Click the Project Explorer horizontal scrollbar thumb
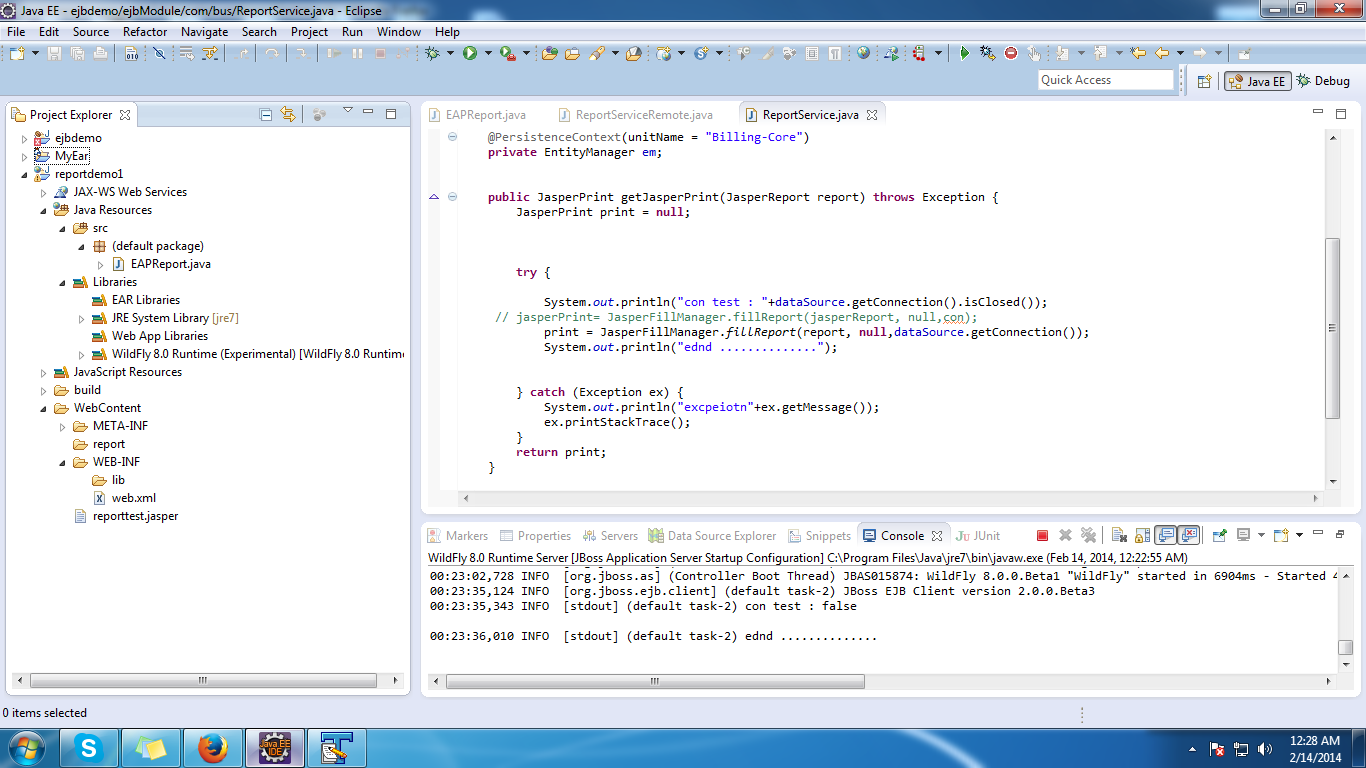 204,680
